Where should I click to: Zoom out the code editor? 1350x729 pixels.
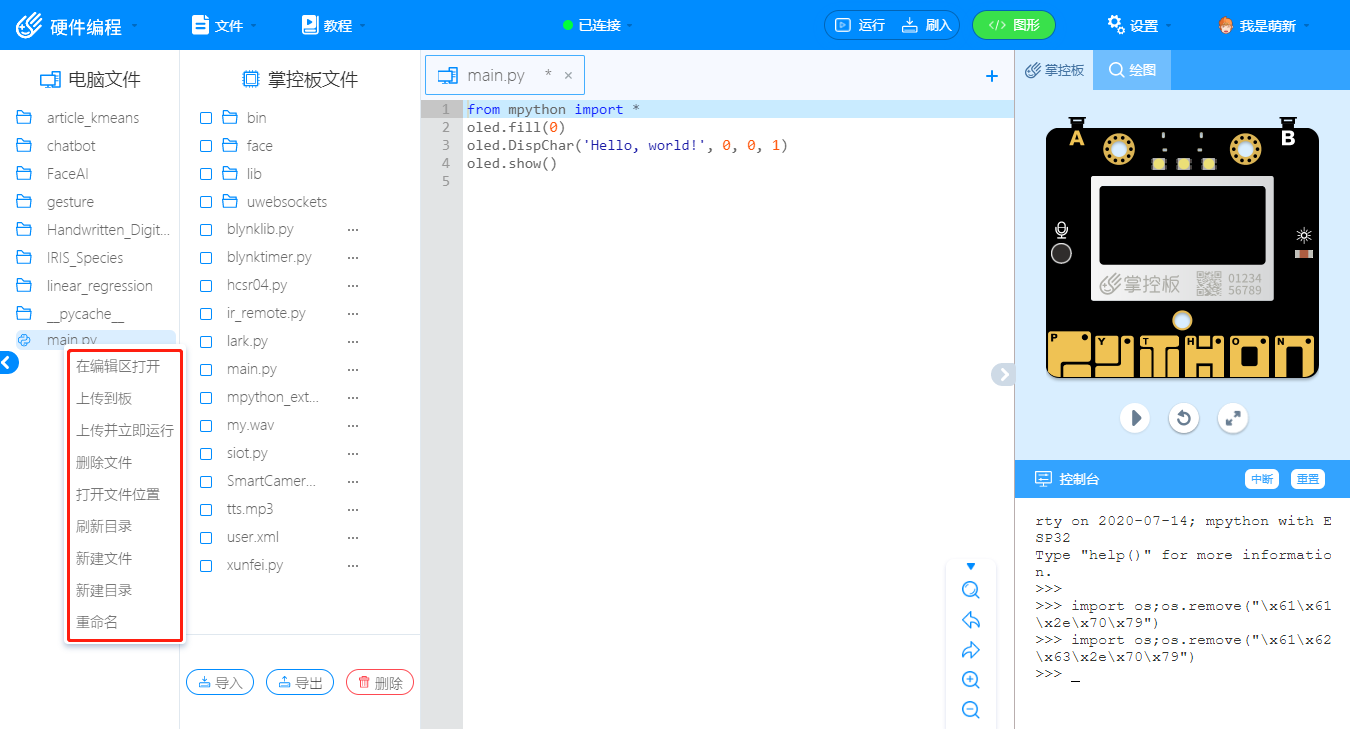pyautogui.click(x=970, y=710)
